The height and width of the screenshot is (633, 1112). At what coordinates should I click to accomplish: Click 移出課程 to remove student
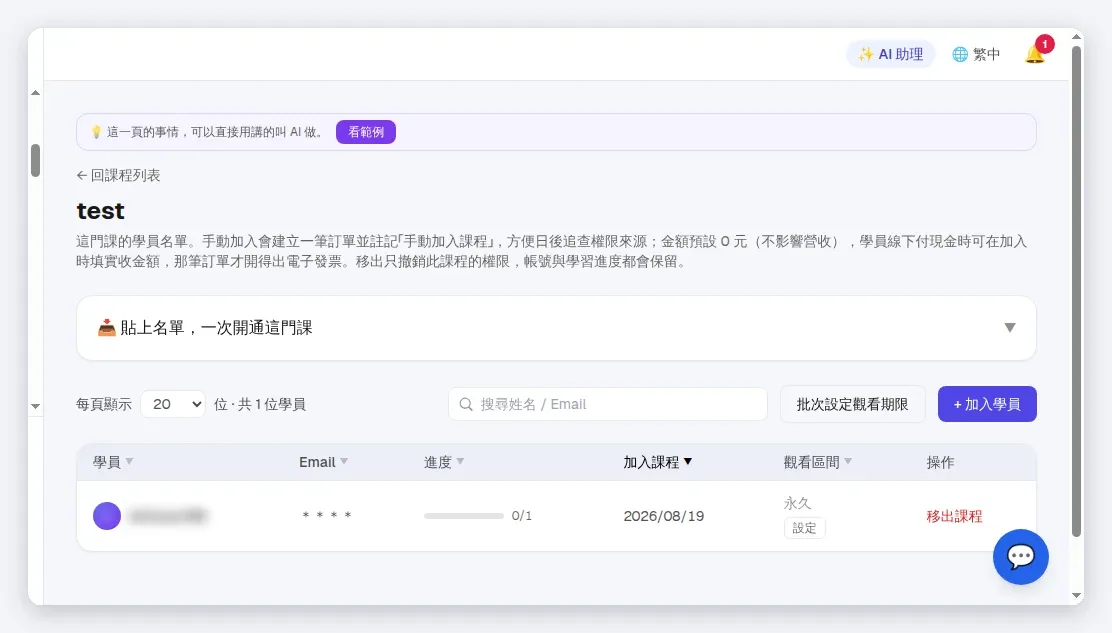954,516
